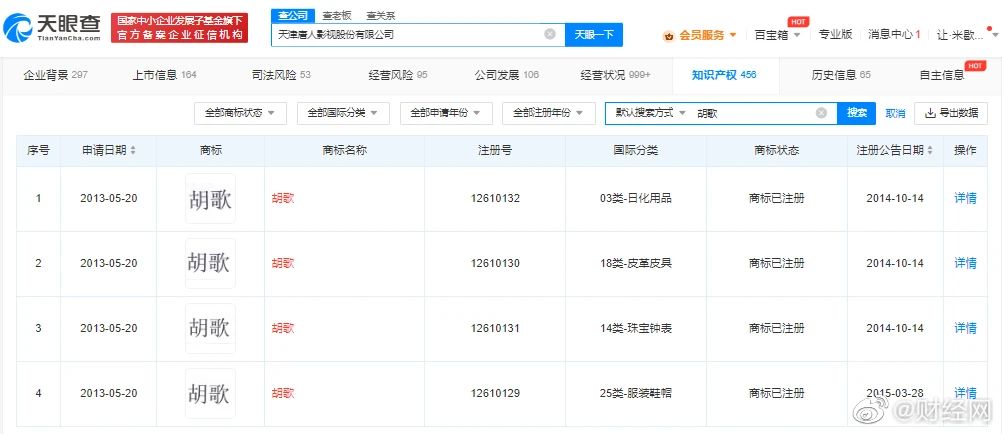Screen dimensions: 1002x434
Task: Click the 2015-03-28 announcement date
Action: point(895,392)
